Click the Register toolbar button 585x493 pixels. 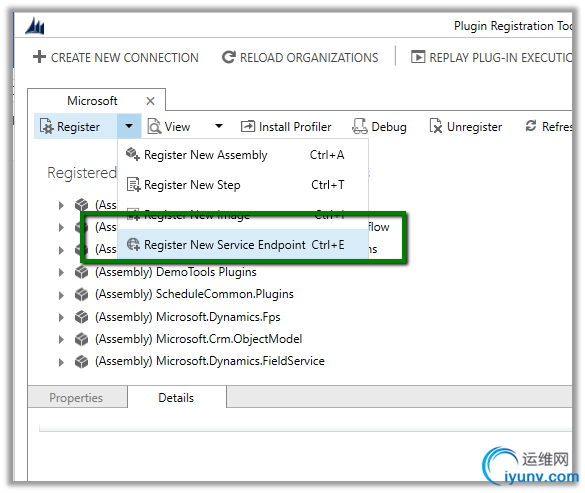coord(76,127)
